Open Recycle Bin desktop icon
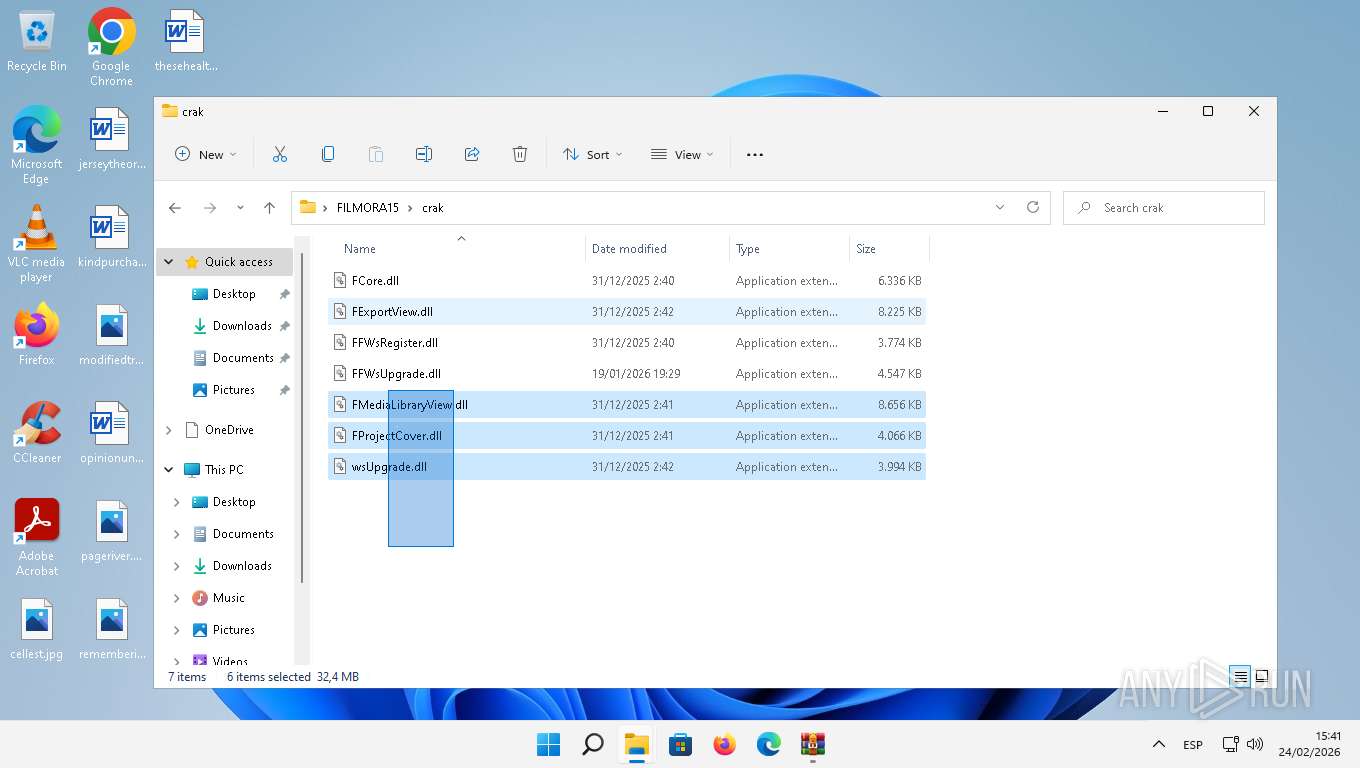Image resolution: width=1360 pixels, height=768 pixels. click(37, 42)
